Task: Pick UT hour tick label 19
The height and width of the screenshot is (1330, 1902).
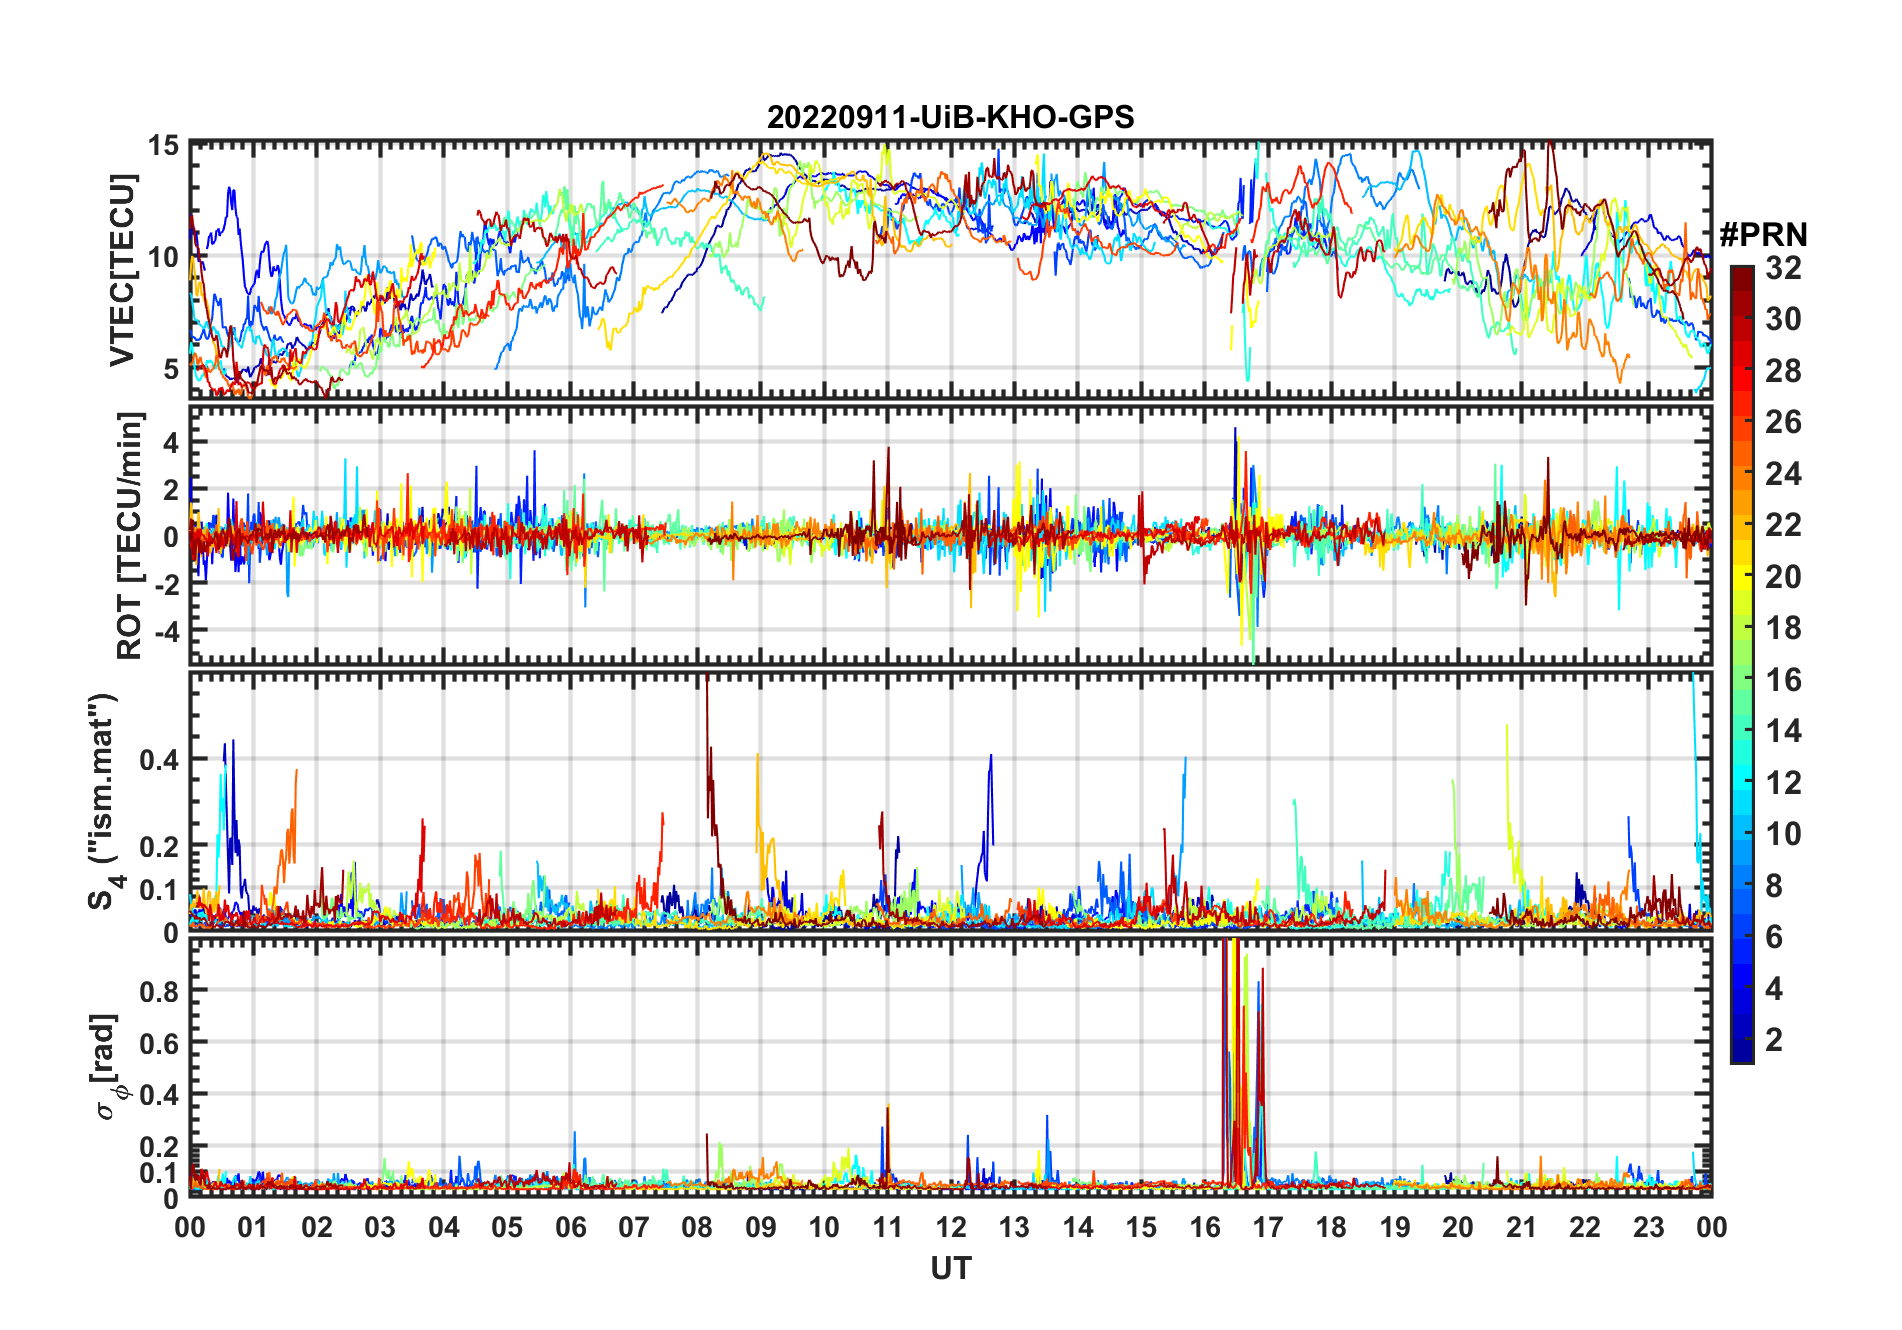Action: coord(1395,1227)
